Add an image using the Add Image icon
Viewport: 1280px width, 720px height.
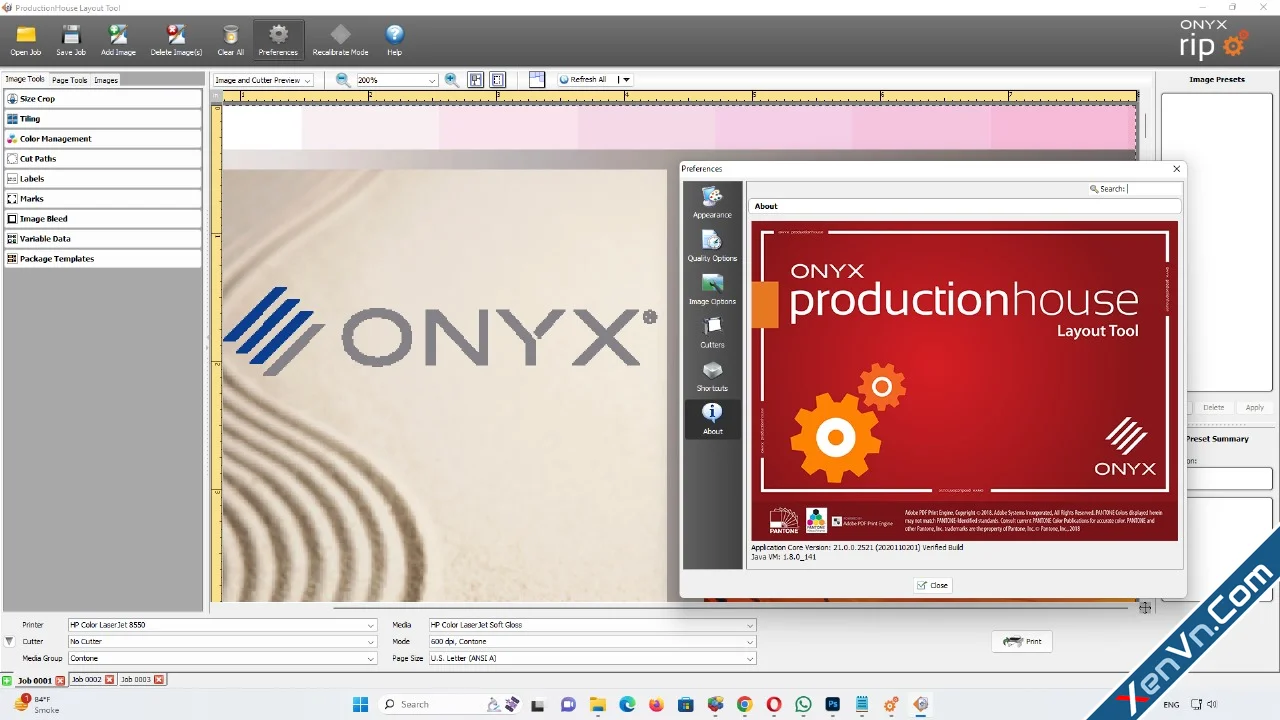[x=118, y=40]
